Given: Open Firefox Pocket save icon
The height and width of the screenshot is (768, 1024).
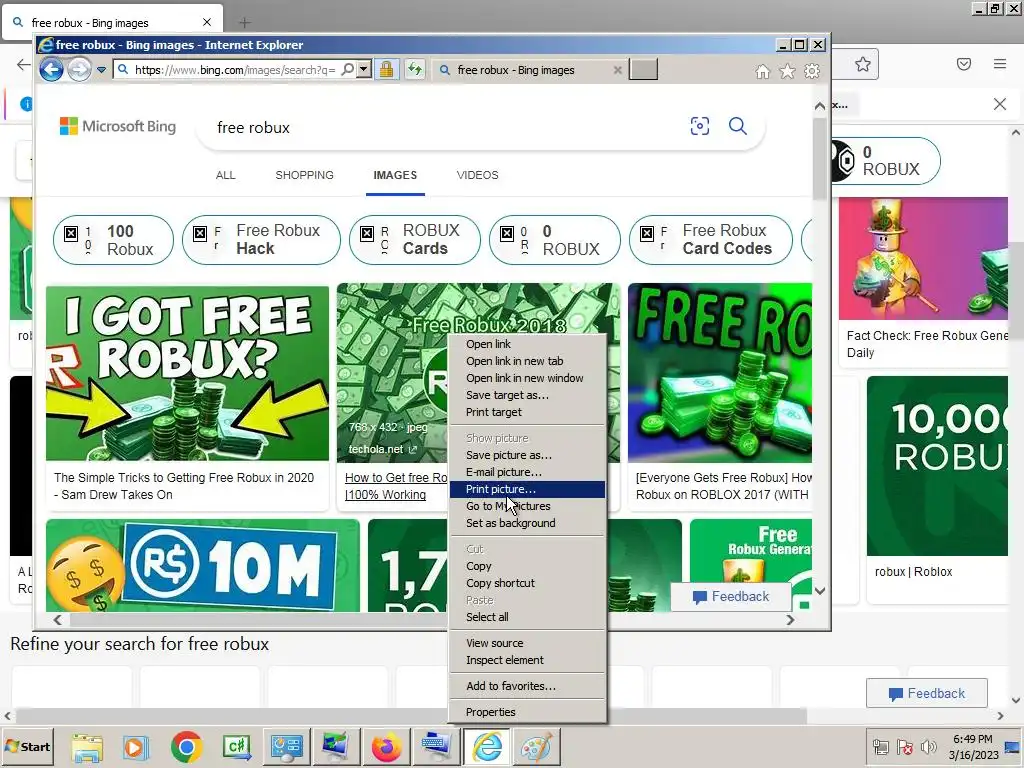Looking at the screenshot, I should (964, 64).
